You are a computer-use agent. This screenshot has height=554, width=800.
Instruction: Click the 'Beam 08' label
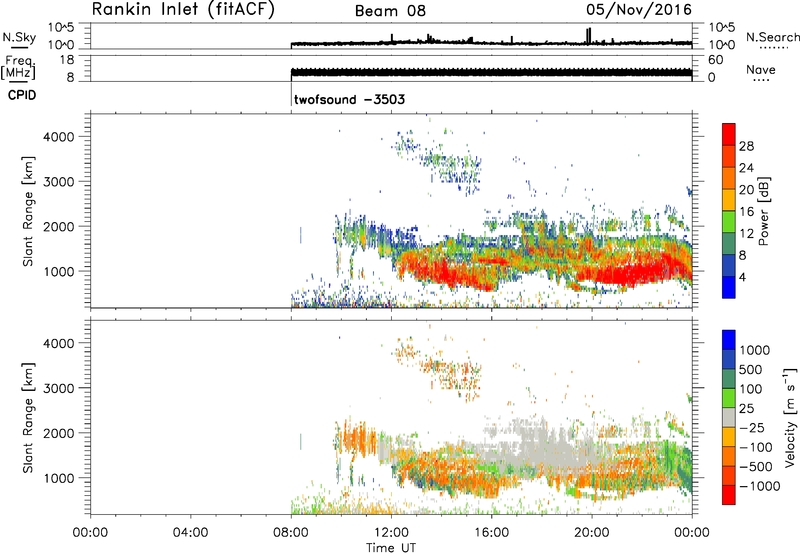tap(390, 11)
